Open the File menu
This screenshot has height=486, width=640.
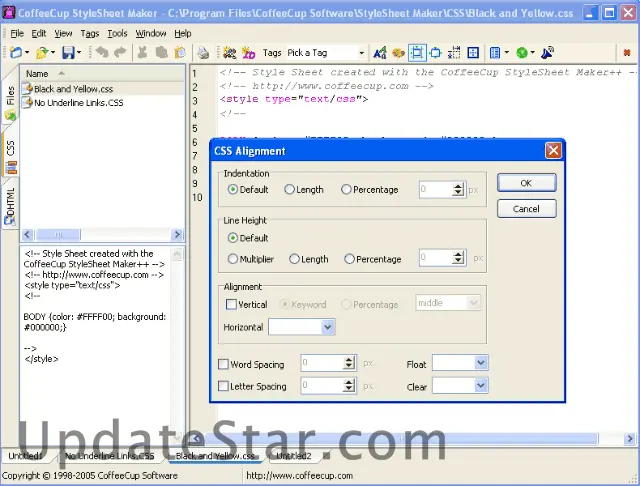[x=17, y=33]
